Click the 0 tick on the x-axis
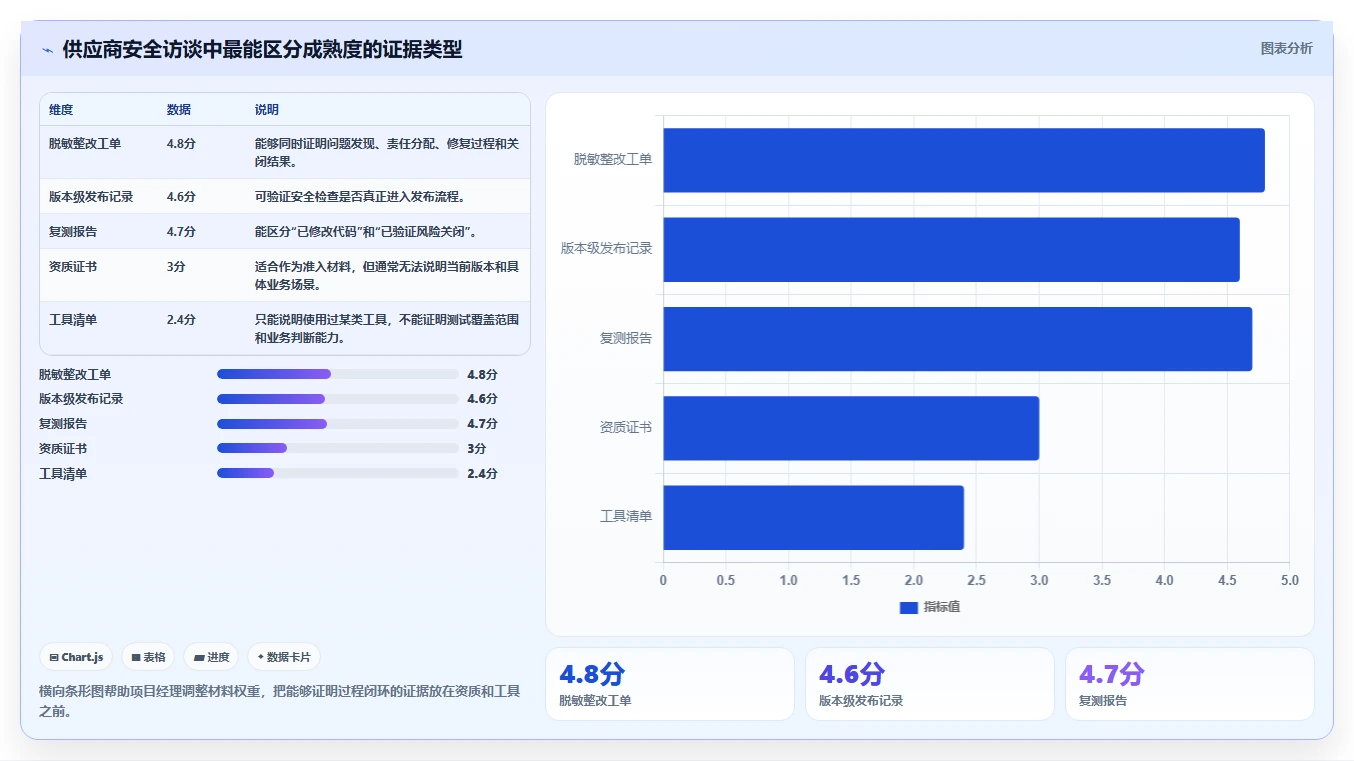This screenshot has width=1354, height=761. click(x=663, y=580)
